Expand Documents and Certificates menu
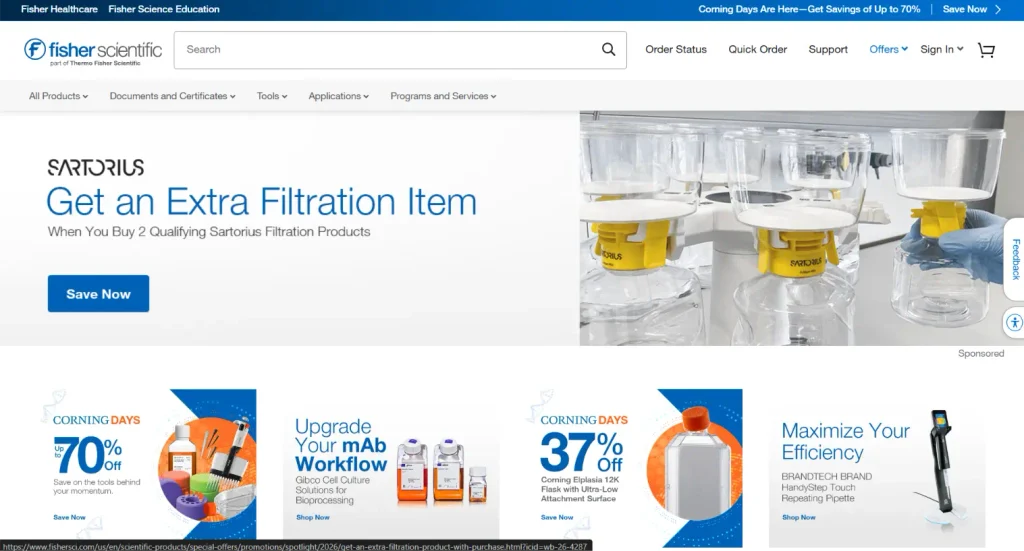 tap(172, 96)
